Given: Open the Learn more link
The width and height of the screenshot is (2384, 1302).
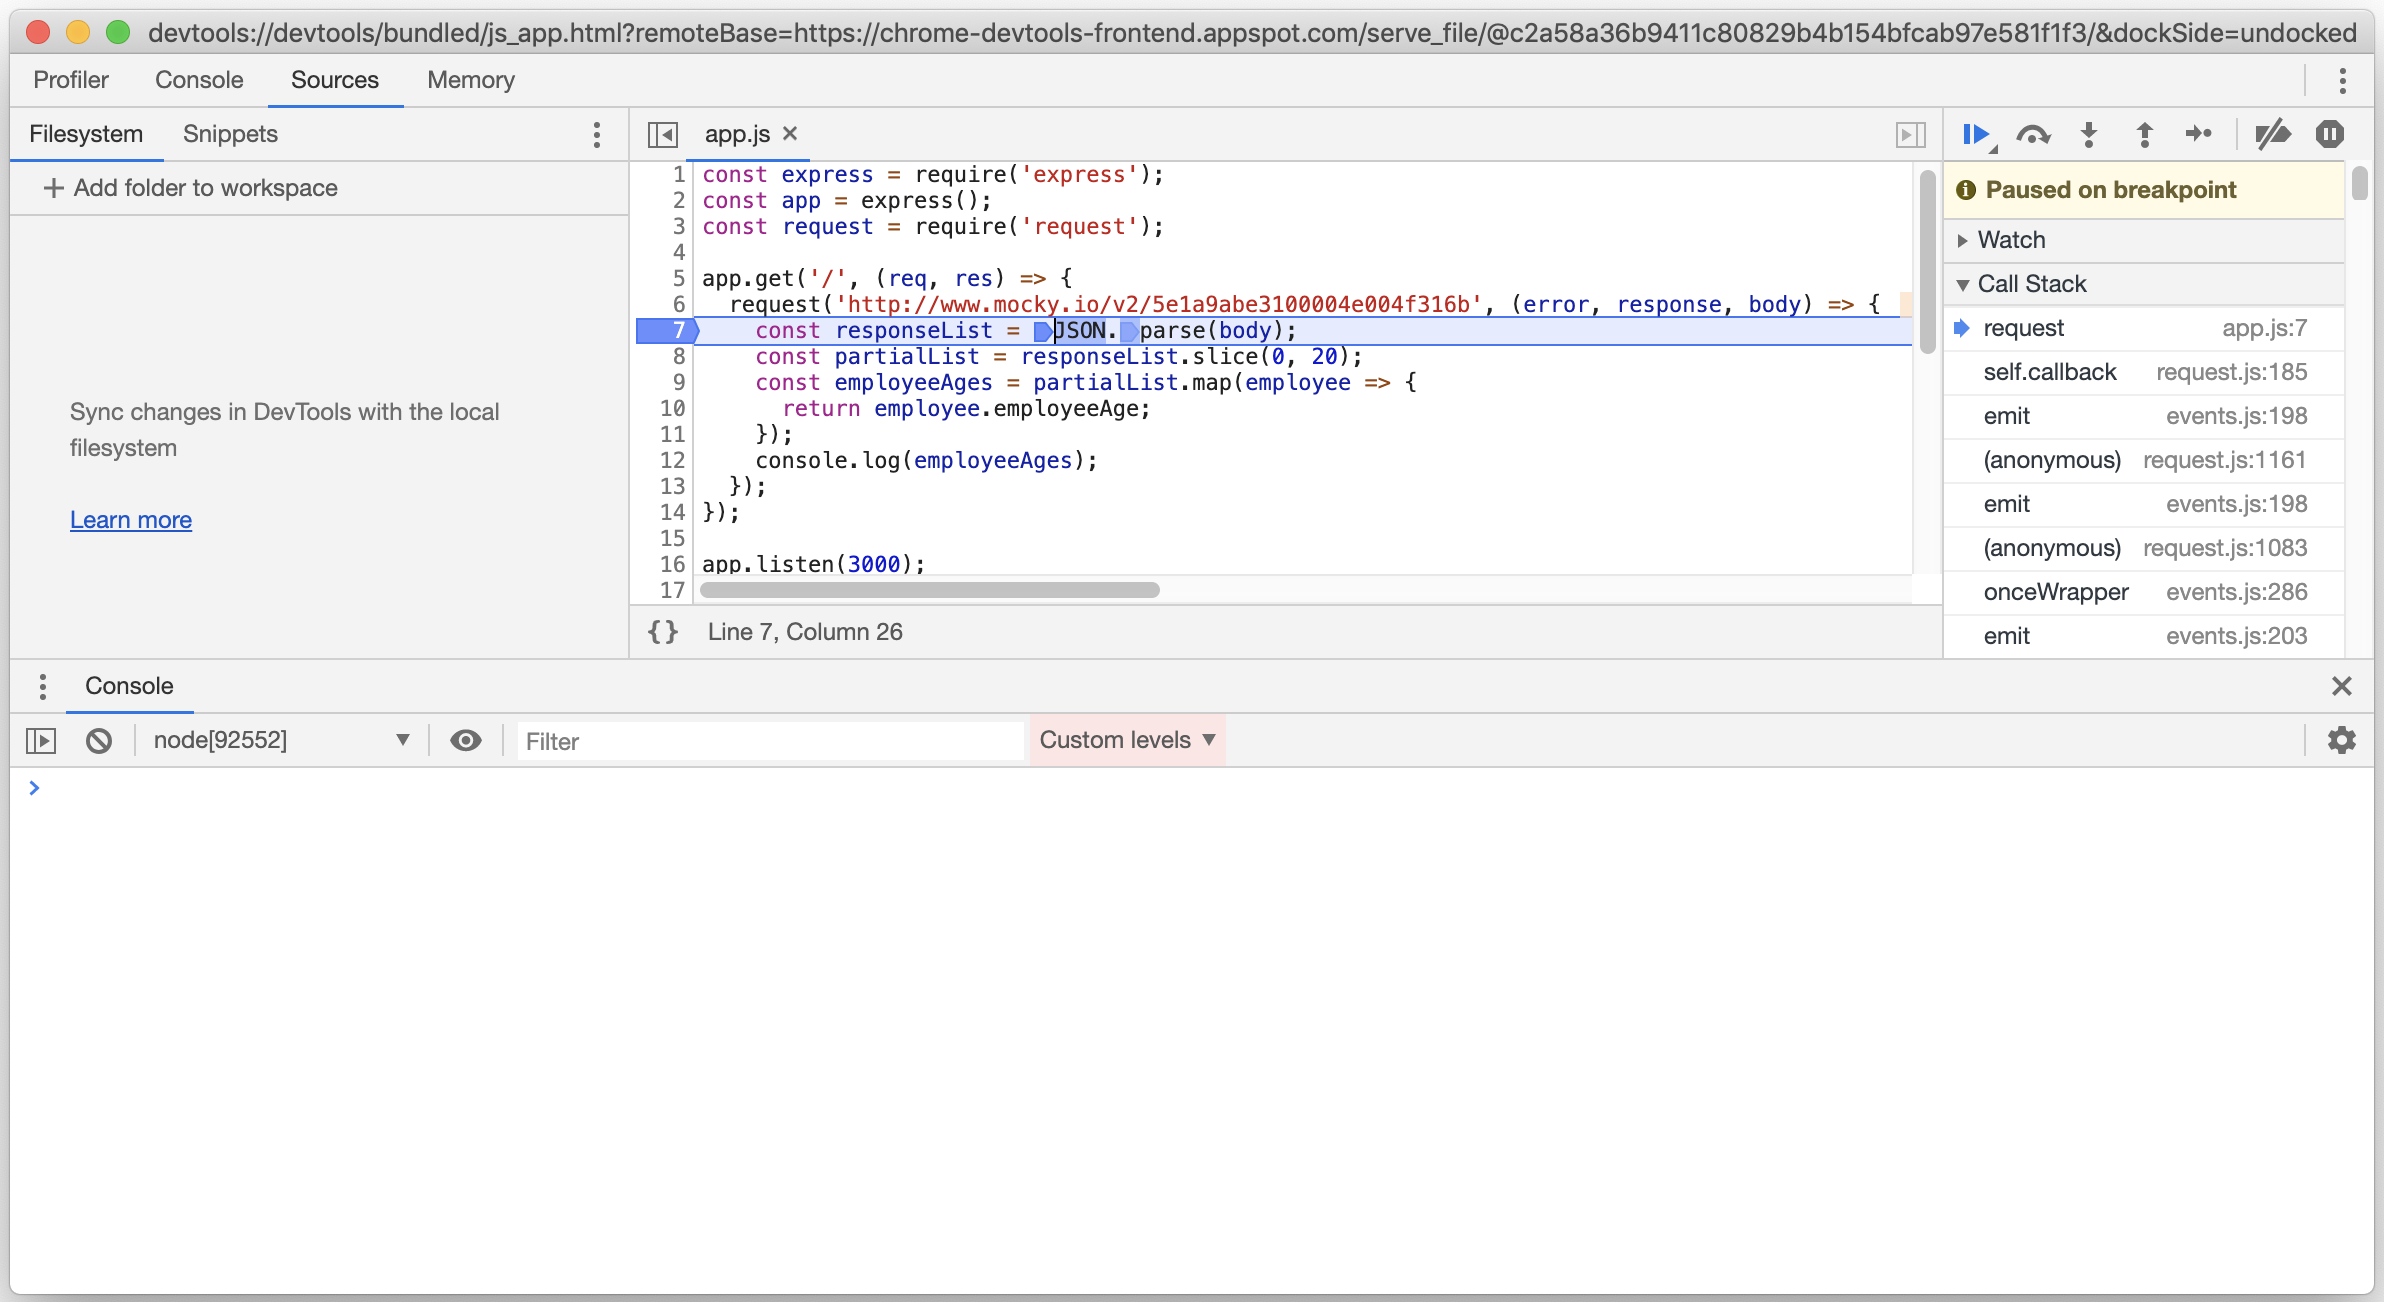Looking at the screenshot, I should (130, 519).
